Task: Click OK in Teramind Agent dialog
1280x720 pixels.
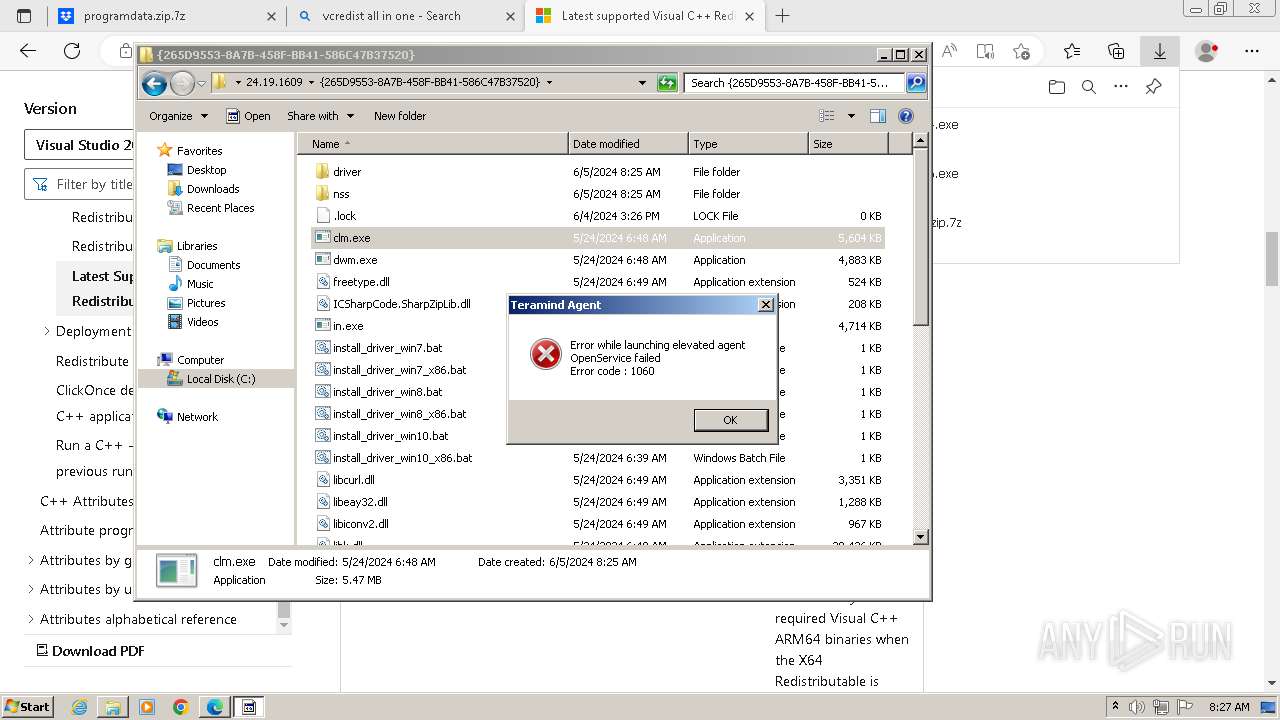Action: [x=730, y=420]
